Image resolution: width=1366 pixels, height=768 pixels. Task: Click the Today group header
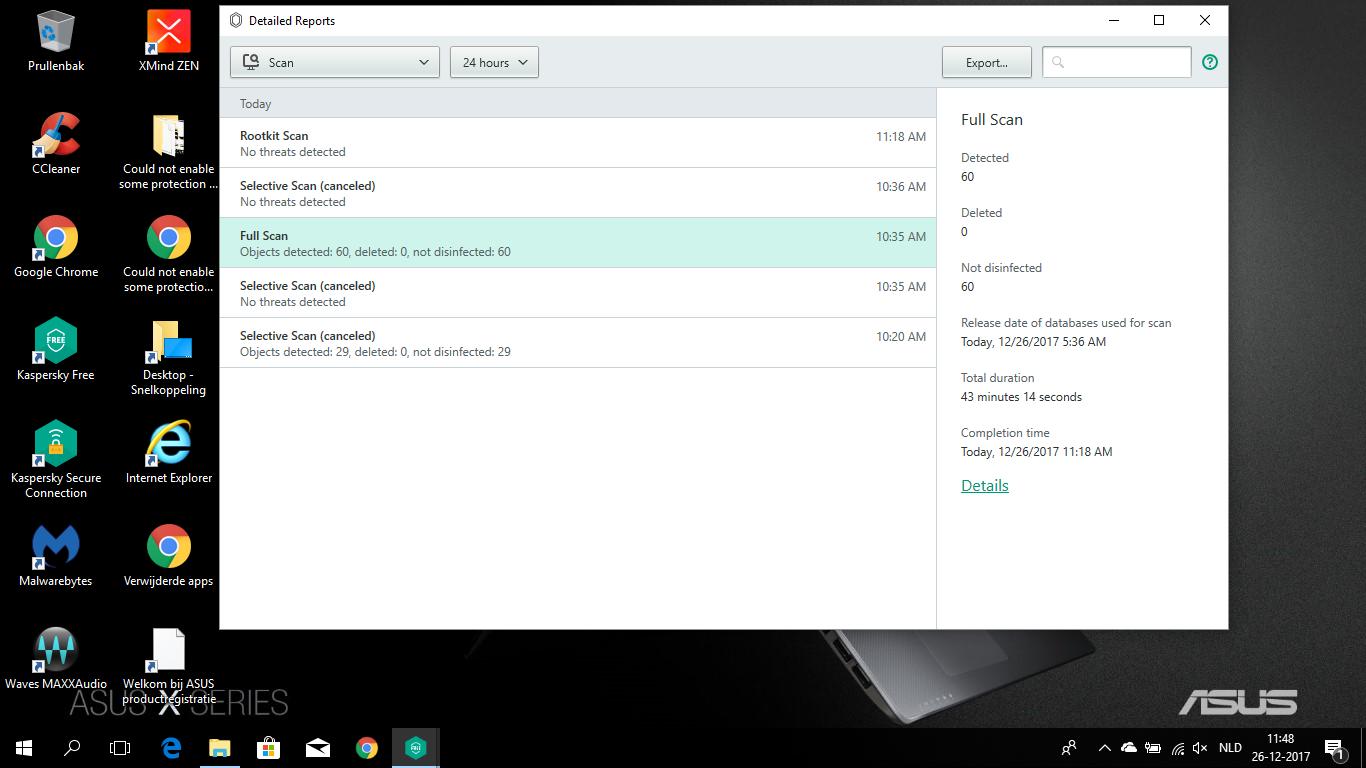578,103
